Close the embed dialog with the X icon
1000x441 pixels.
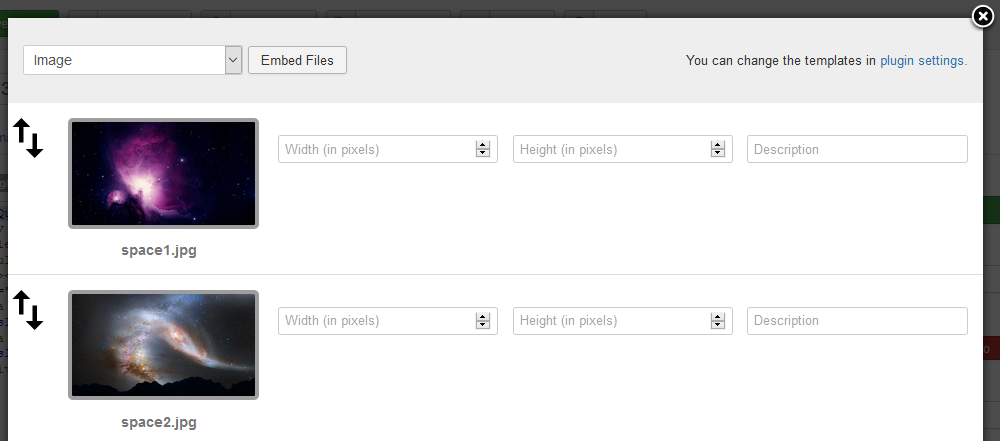click(x=983, y=15)
